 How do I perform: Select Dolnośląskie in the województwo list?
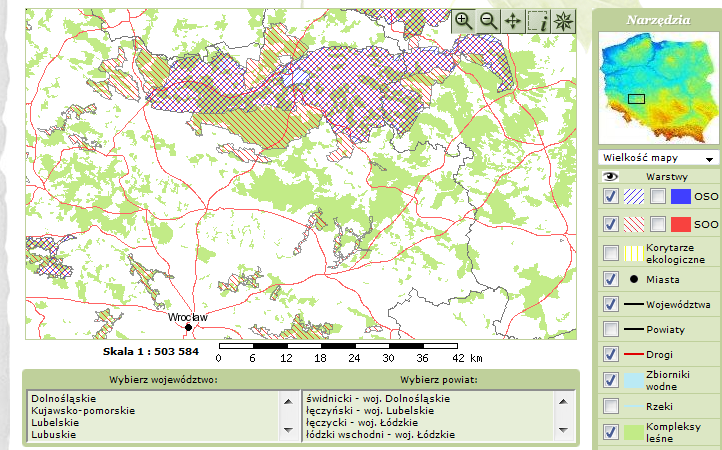64,398
